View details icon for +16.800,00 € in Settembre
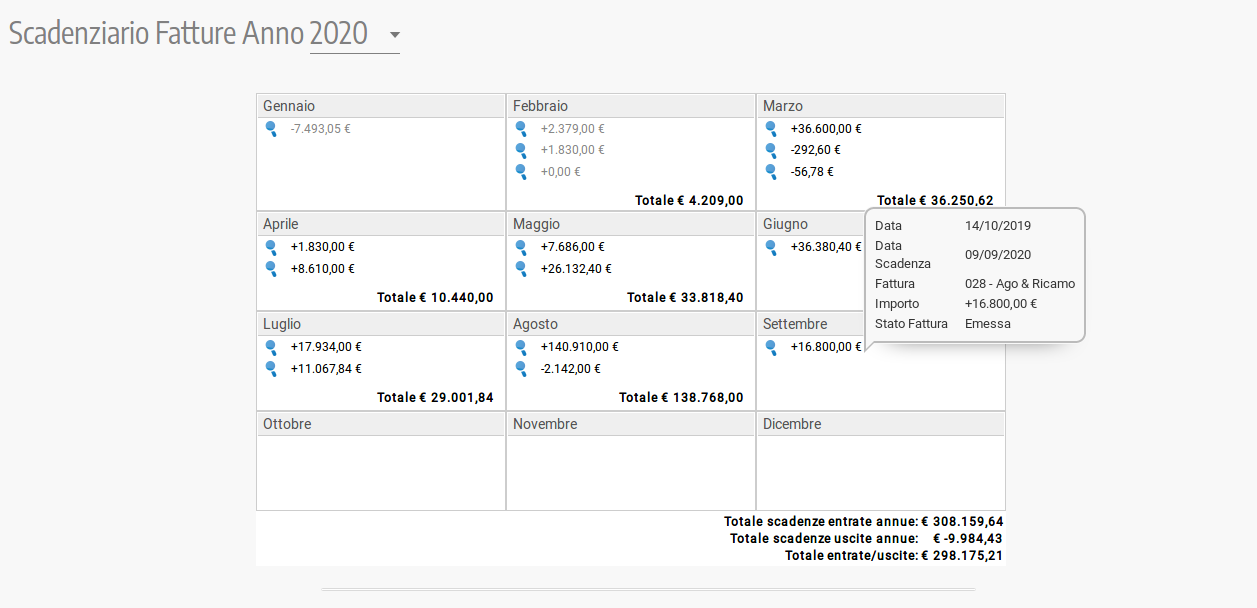 pos(771,347)
